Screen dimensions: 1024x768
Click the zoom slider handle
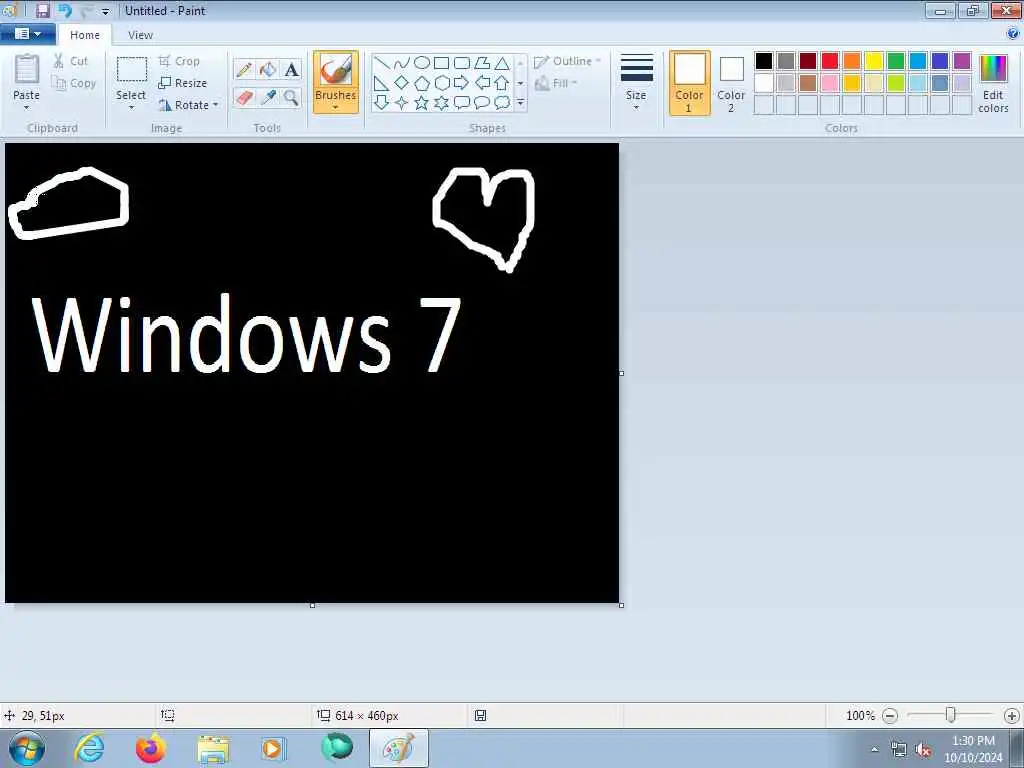pos(951,715)
